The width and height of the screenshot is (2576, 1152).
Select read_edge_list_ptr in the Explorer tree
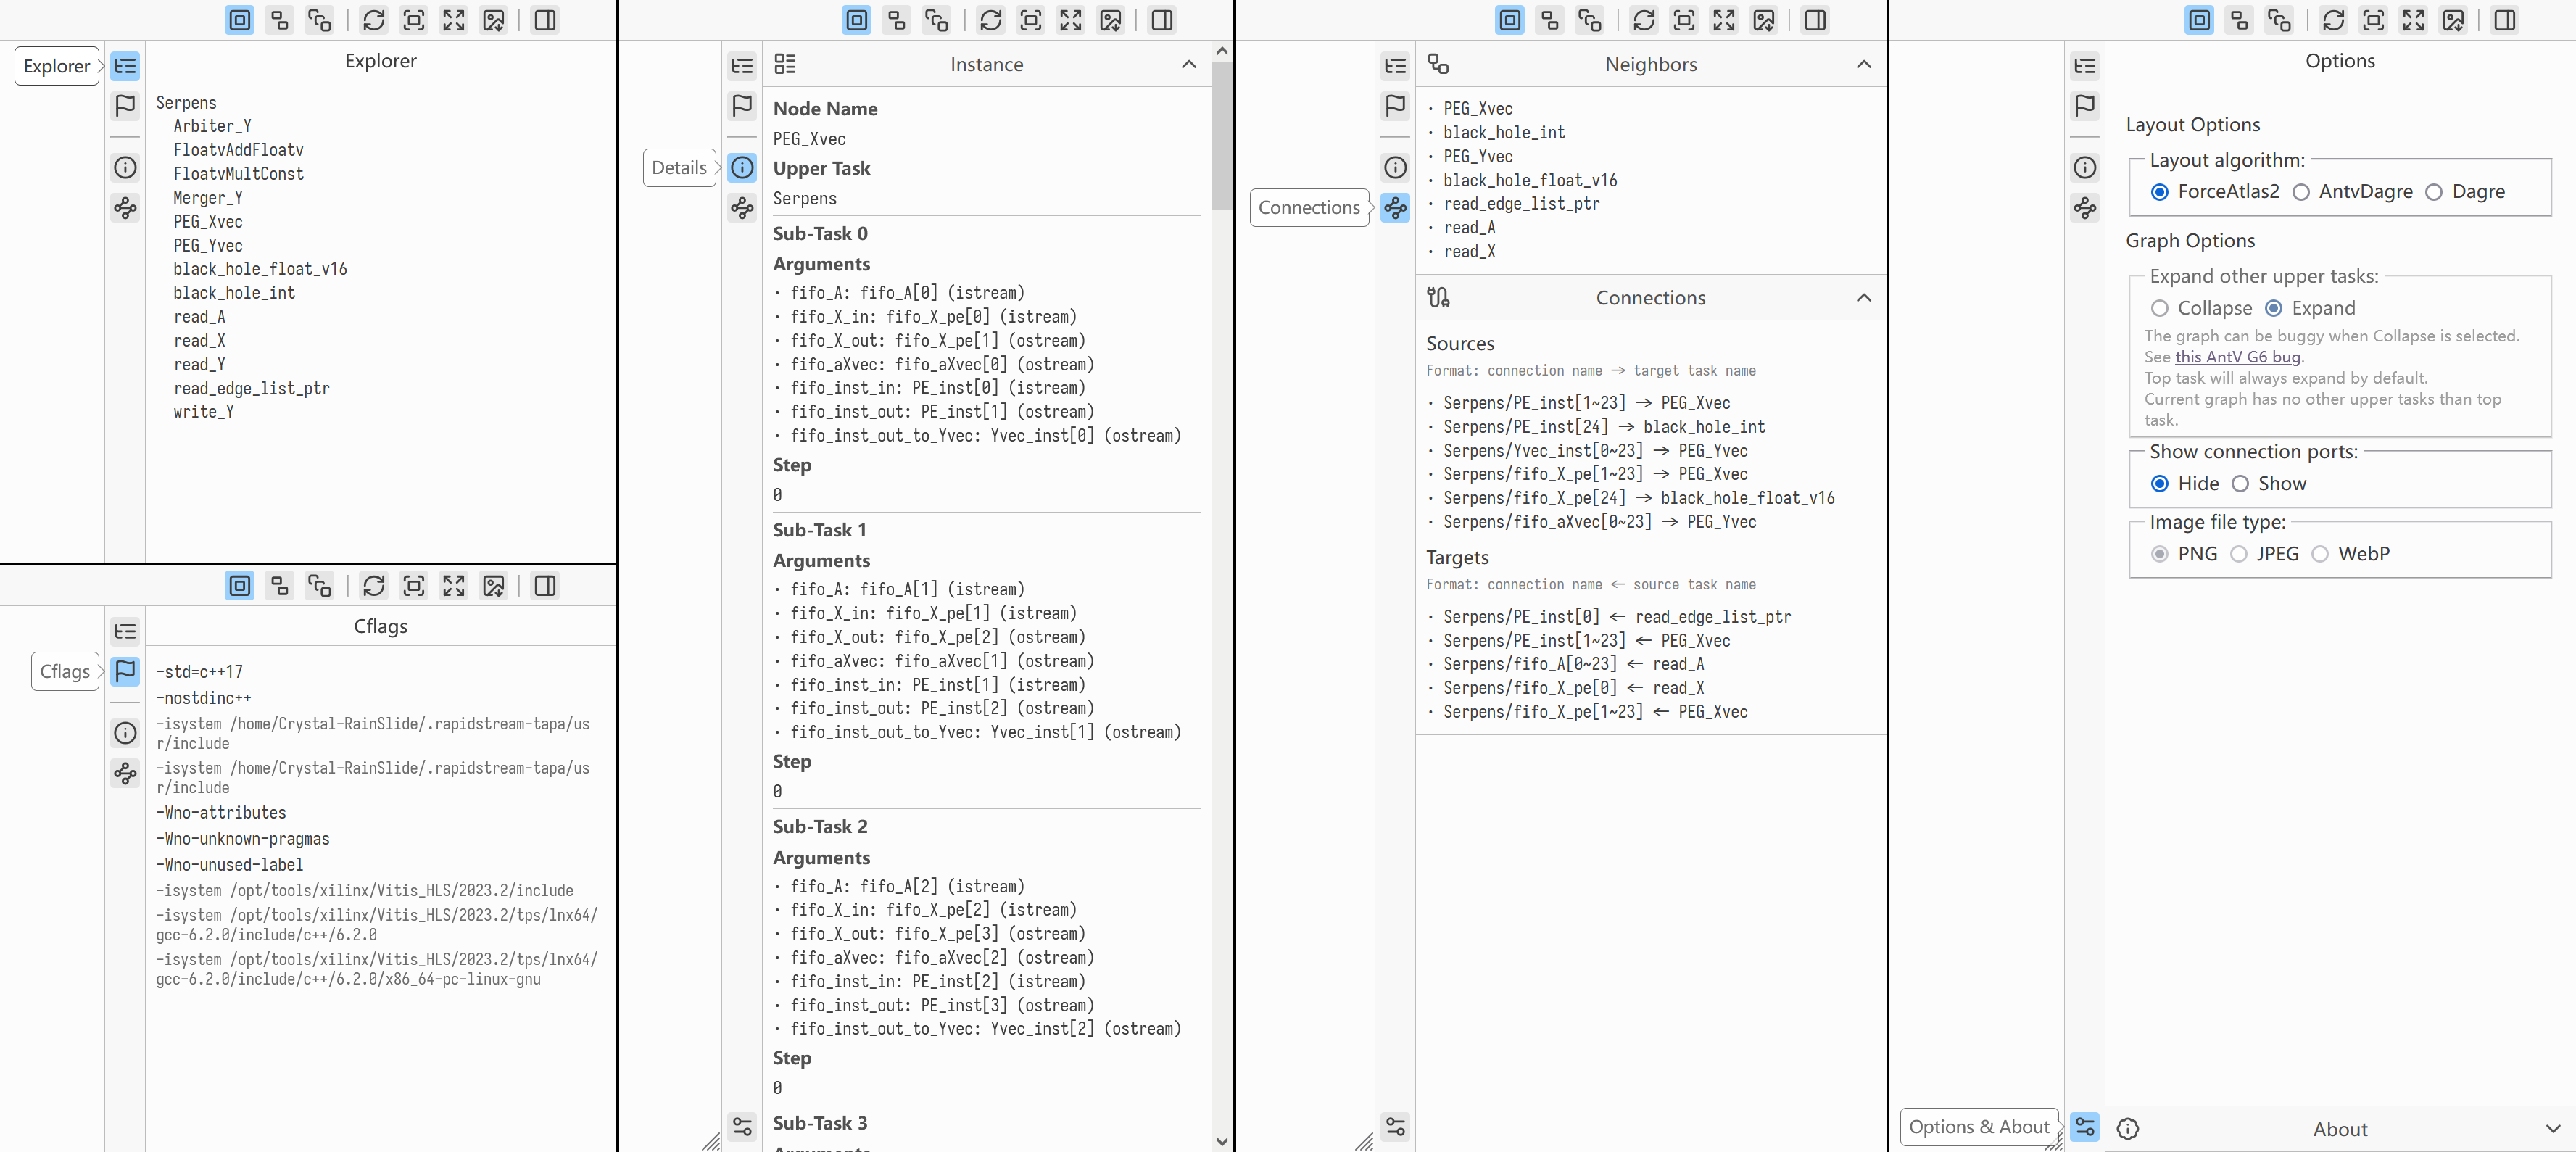pos(251,389)
